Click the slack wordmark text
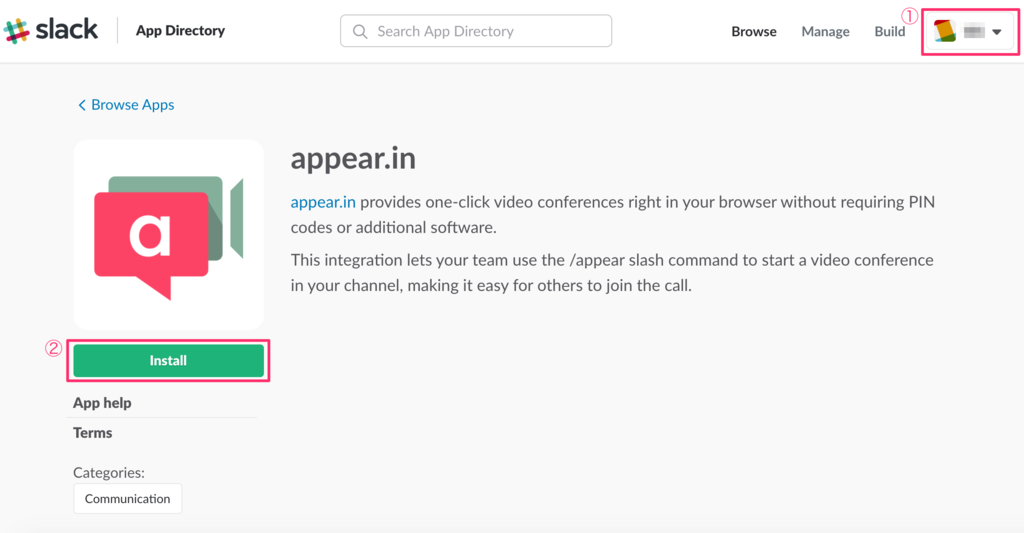 (x=67, y=30)
